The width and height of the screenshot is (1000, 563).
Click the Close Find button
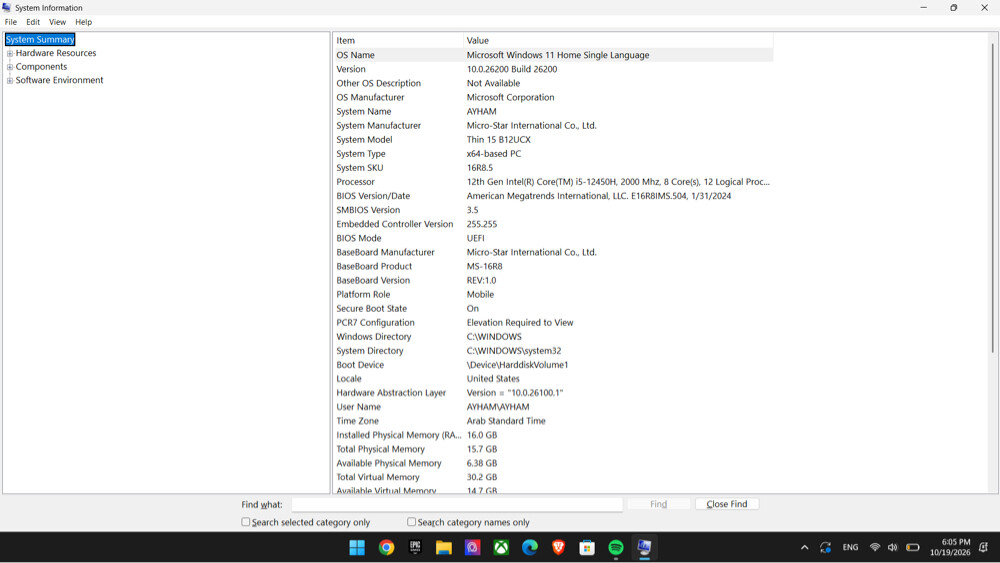[726, 504]
